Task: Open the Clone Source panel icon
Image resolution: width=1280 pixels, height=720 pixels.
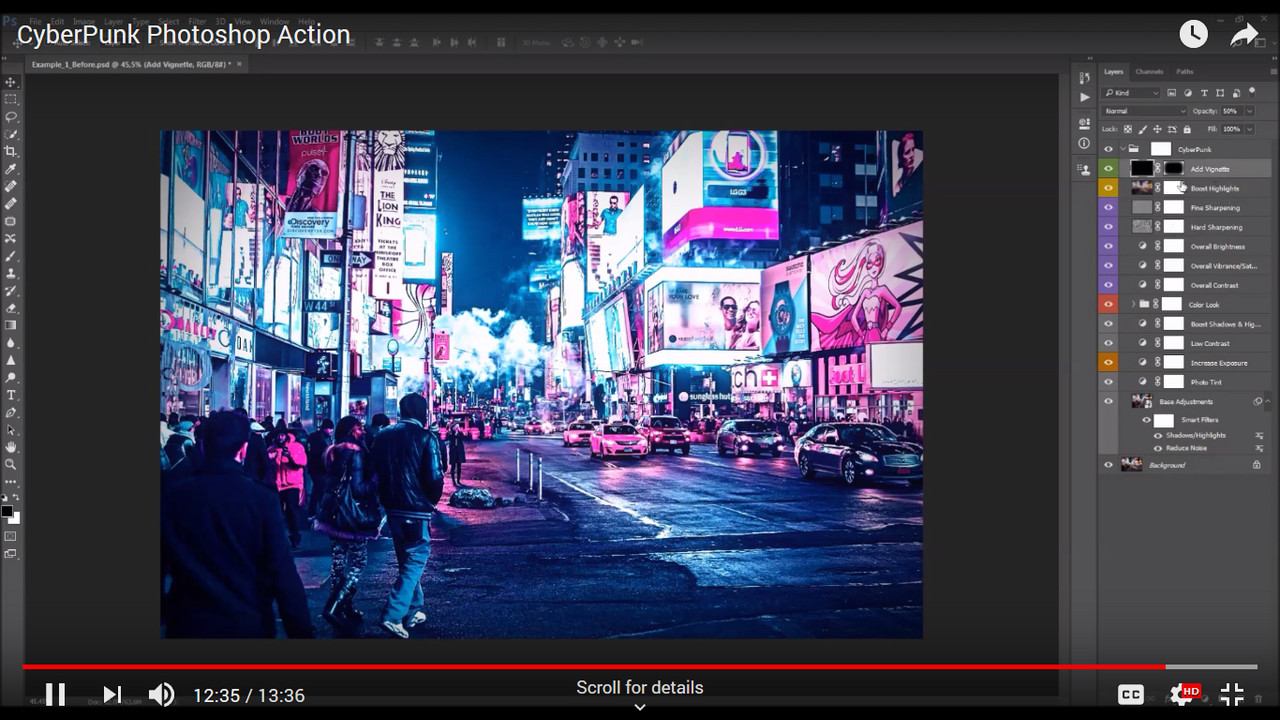Action: [1085, 170]
